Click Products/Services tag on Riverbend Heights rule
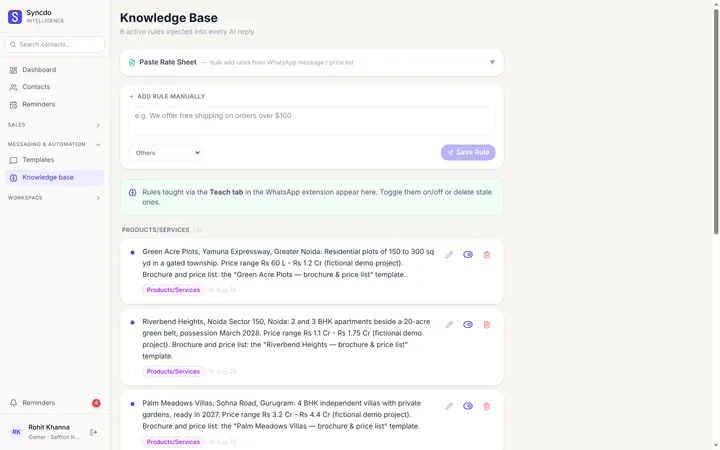Screen dimensions: 720x450 (173, 371)
